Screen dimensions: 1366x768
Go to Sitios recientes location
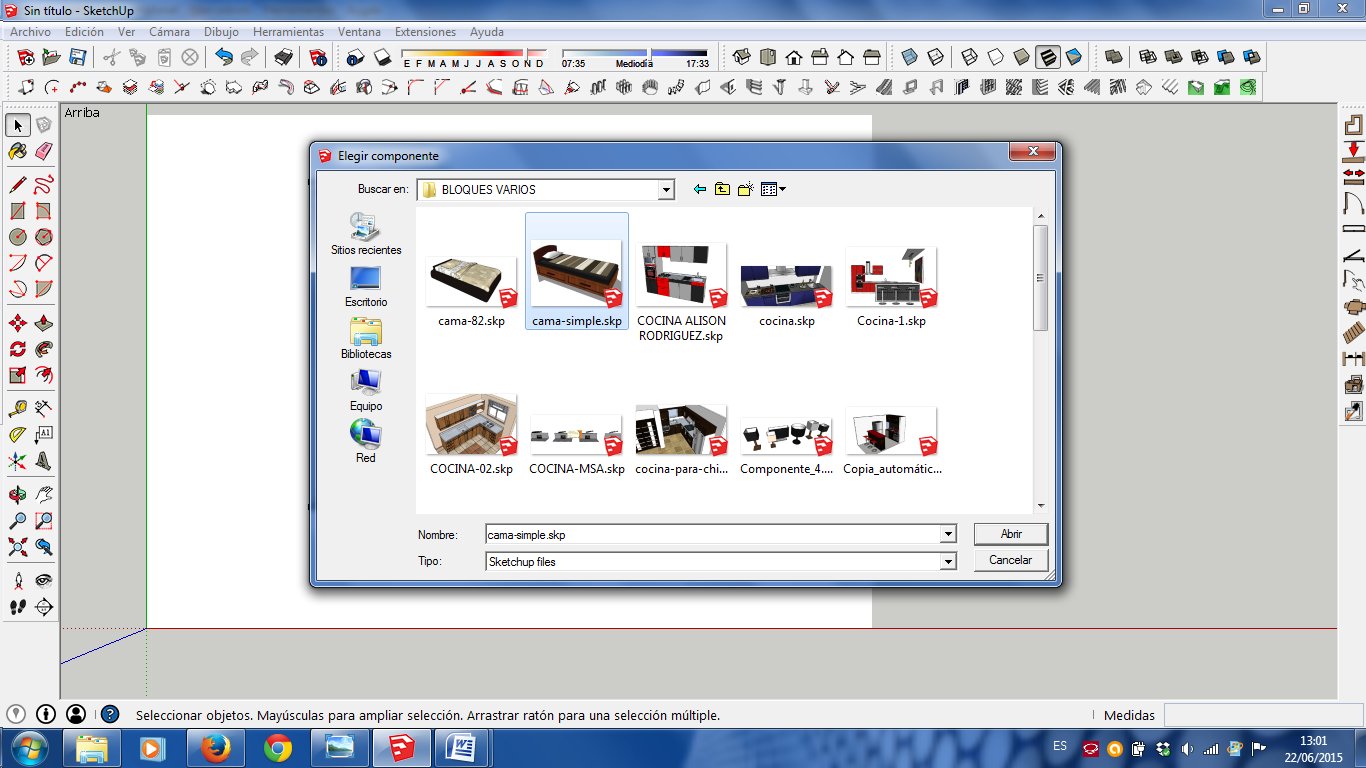click(366, 234)
